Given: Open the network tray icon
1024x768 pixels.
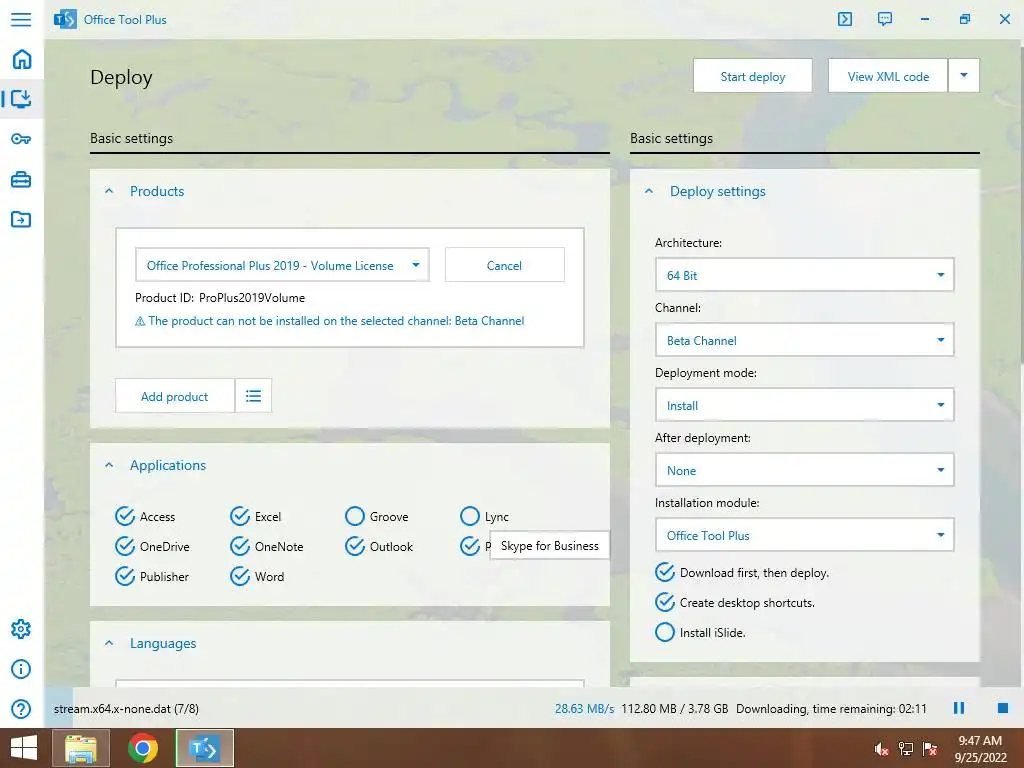Looking at the screenshot, I should coord(906,749).
